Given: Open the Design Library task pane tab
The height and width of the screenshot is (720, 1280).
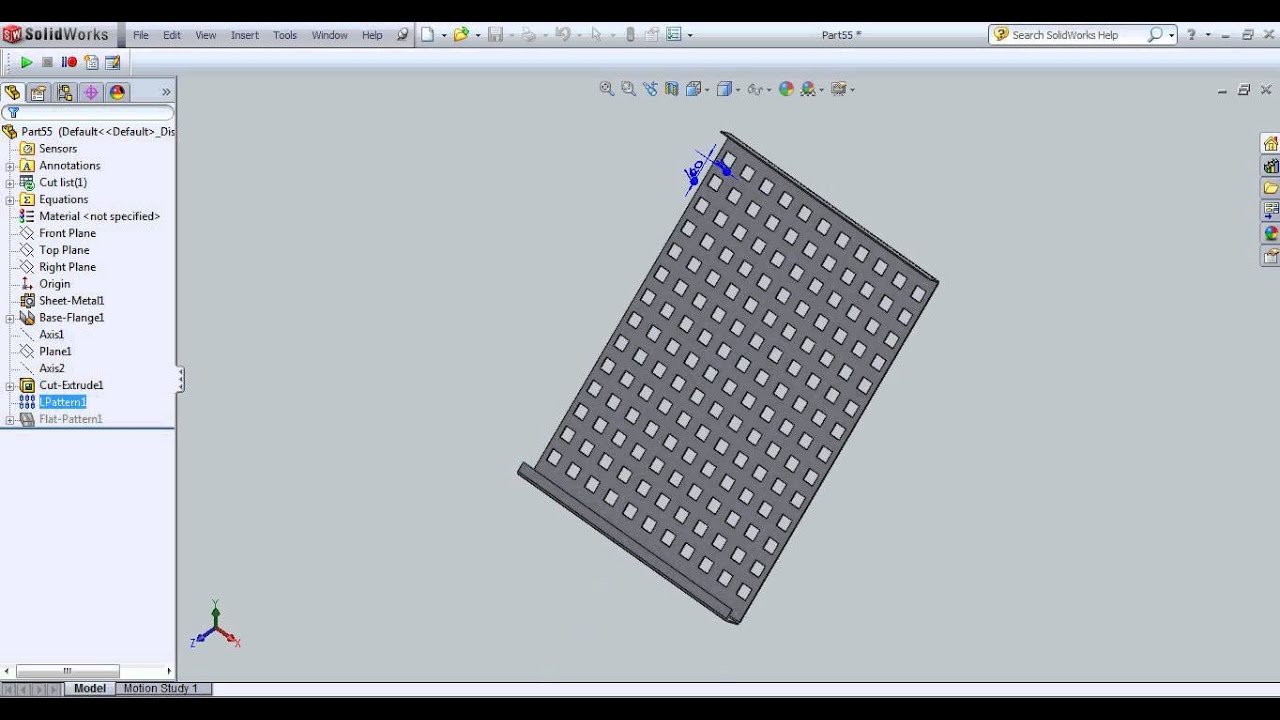Looking at the screenshot, I should point(1271,166).
